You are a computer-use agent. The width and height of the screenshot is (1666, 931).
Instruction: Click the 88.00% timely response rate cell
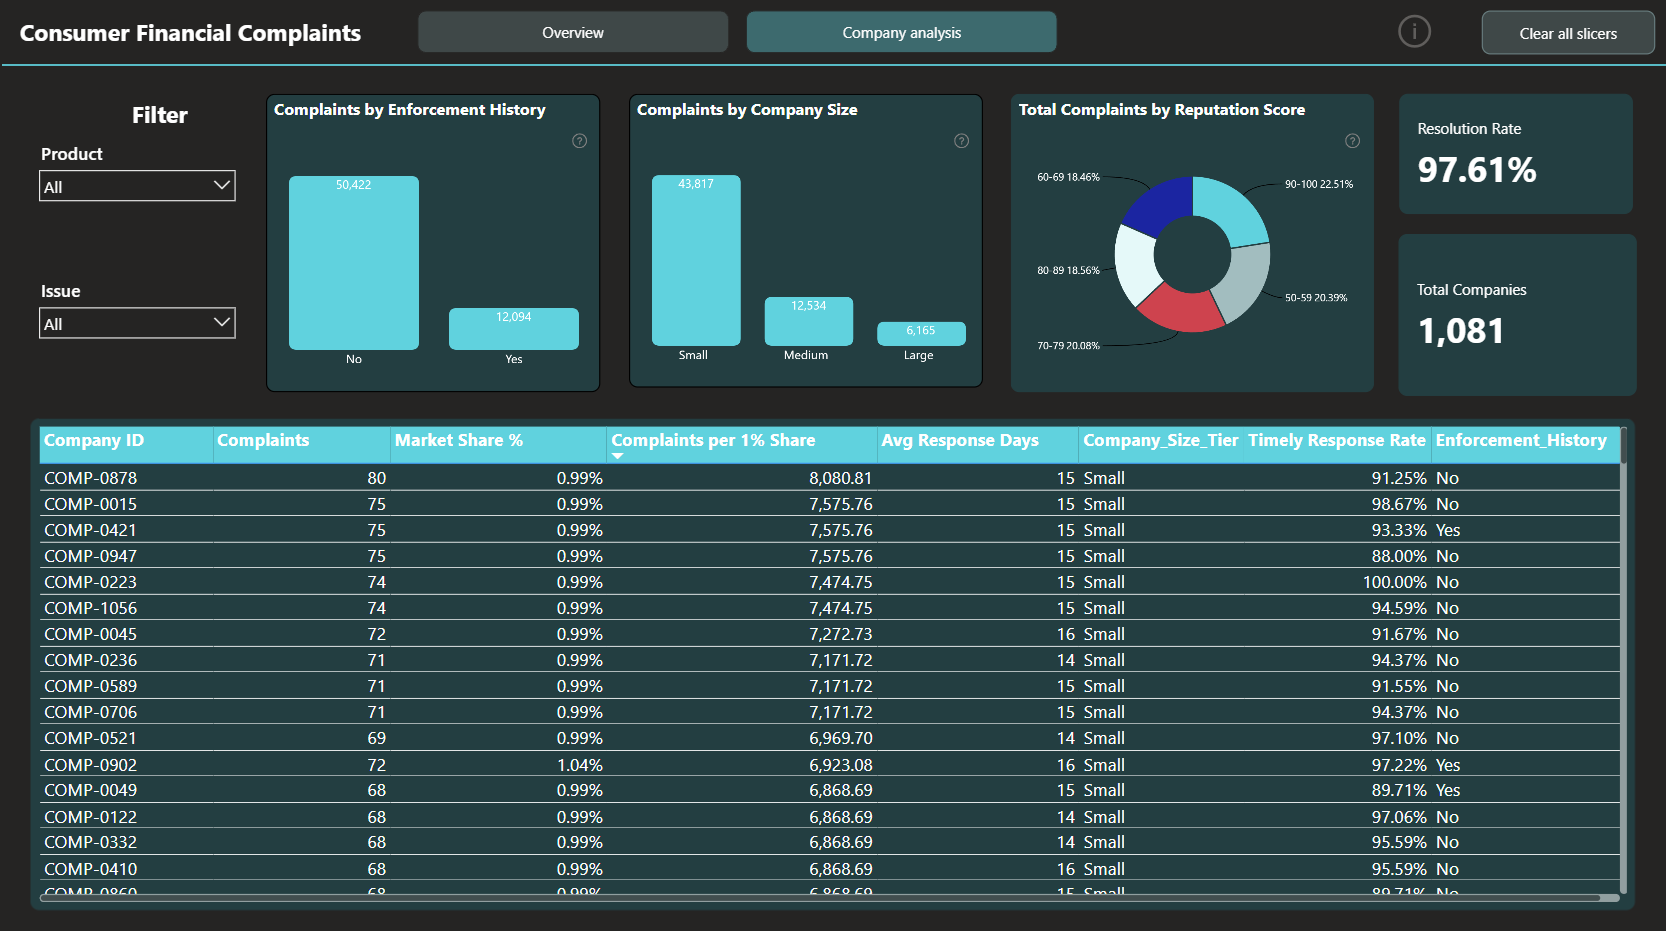[x=1399, y=556]
